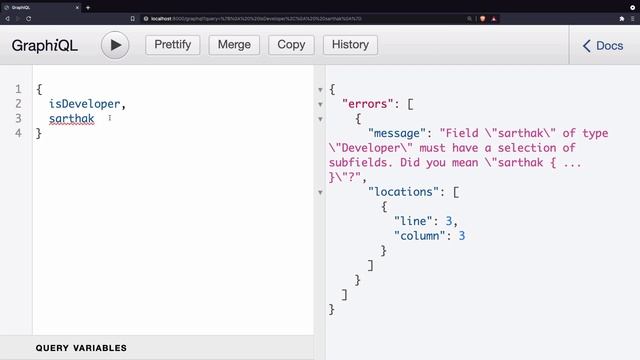Image resolution: width=640 pixels, height=360 pixels.
Task: Click the Prettify button
Action: pyautogui.click(x=173, y=44)
